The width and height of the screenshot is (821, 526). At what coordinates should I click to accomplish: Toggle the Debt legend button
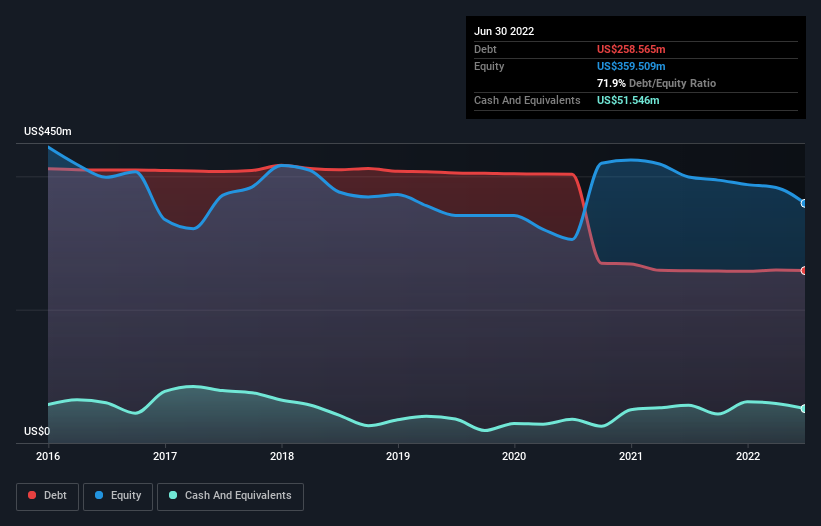tap(48, 496)
